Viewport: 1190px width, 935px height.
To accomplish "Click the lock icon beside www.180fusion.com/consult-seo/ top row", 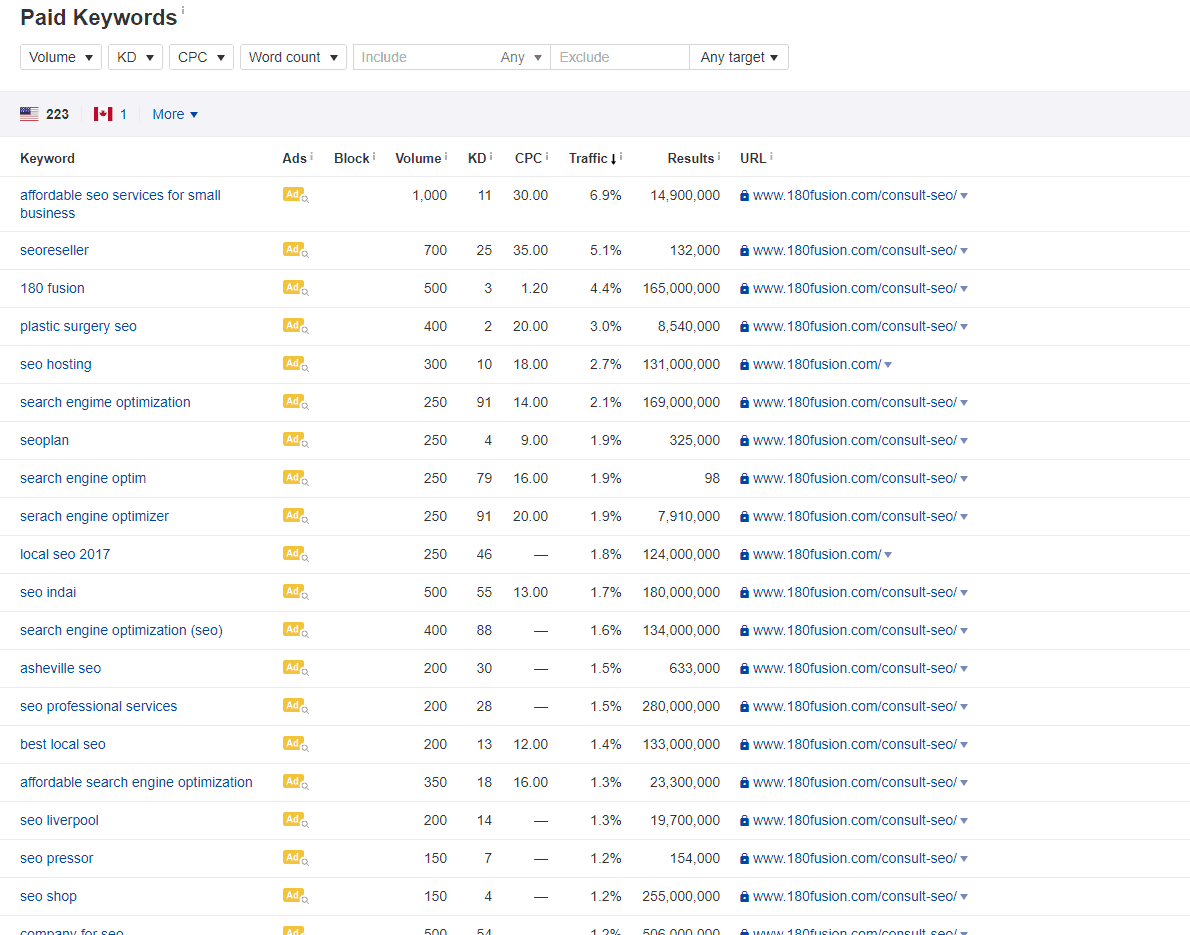I will [x=745, y=195].
